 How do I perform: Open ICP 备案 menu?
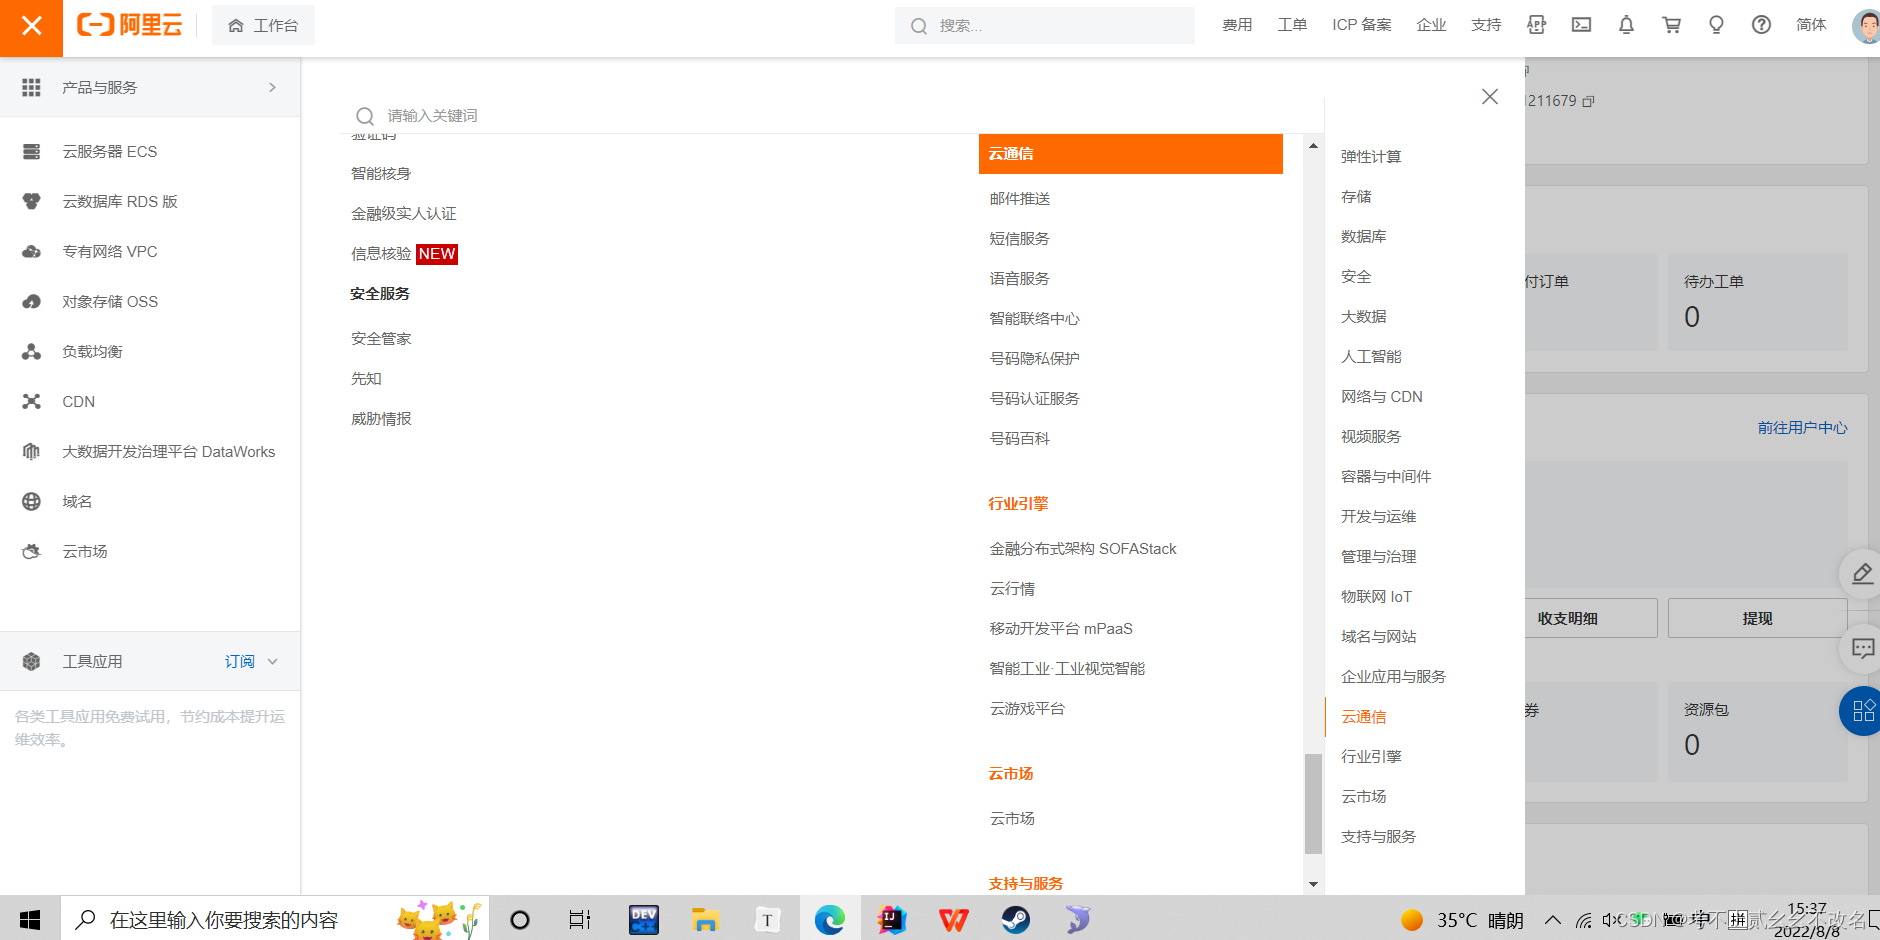pyautogui.click(x=1362, y=25)
